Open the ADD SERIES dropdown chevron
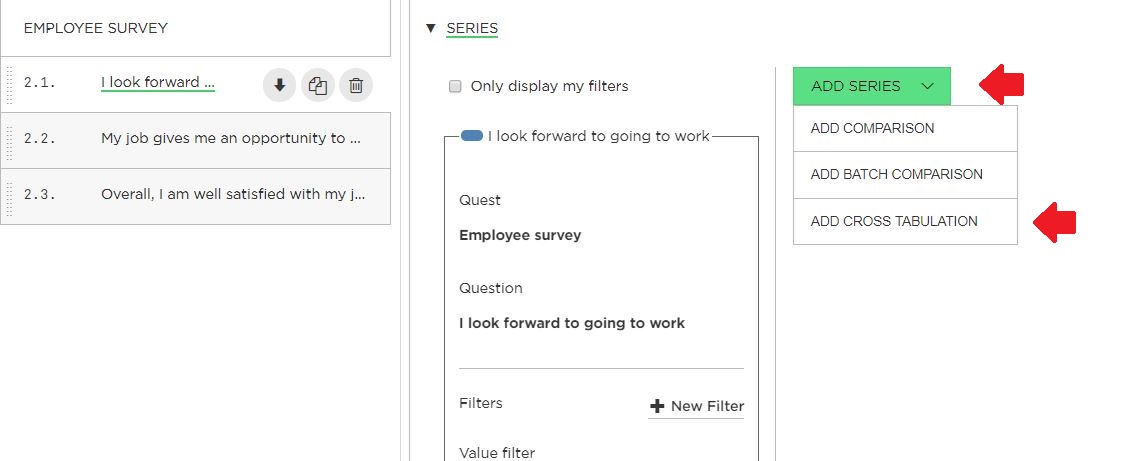1121x461 pixels. (x=928, y=86)
